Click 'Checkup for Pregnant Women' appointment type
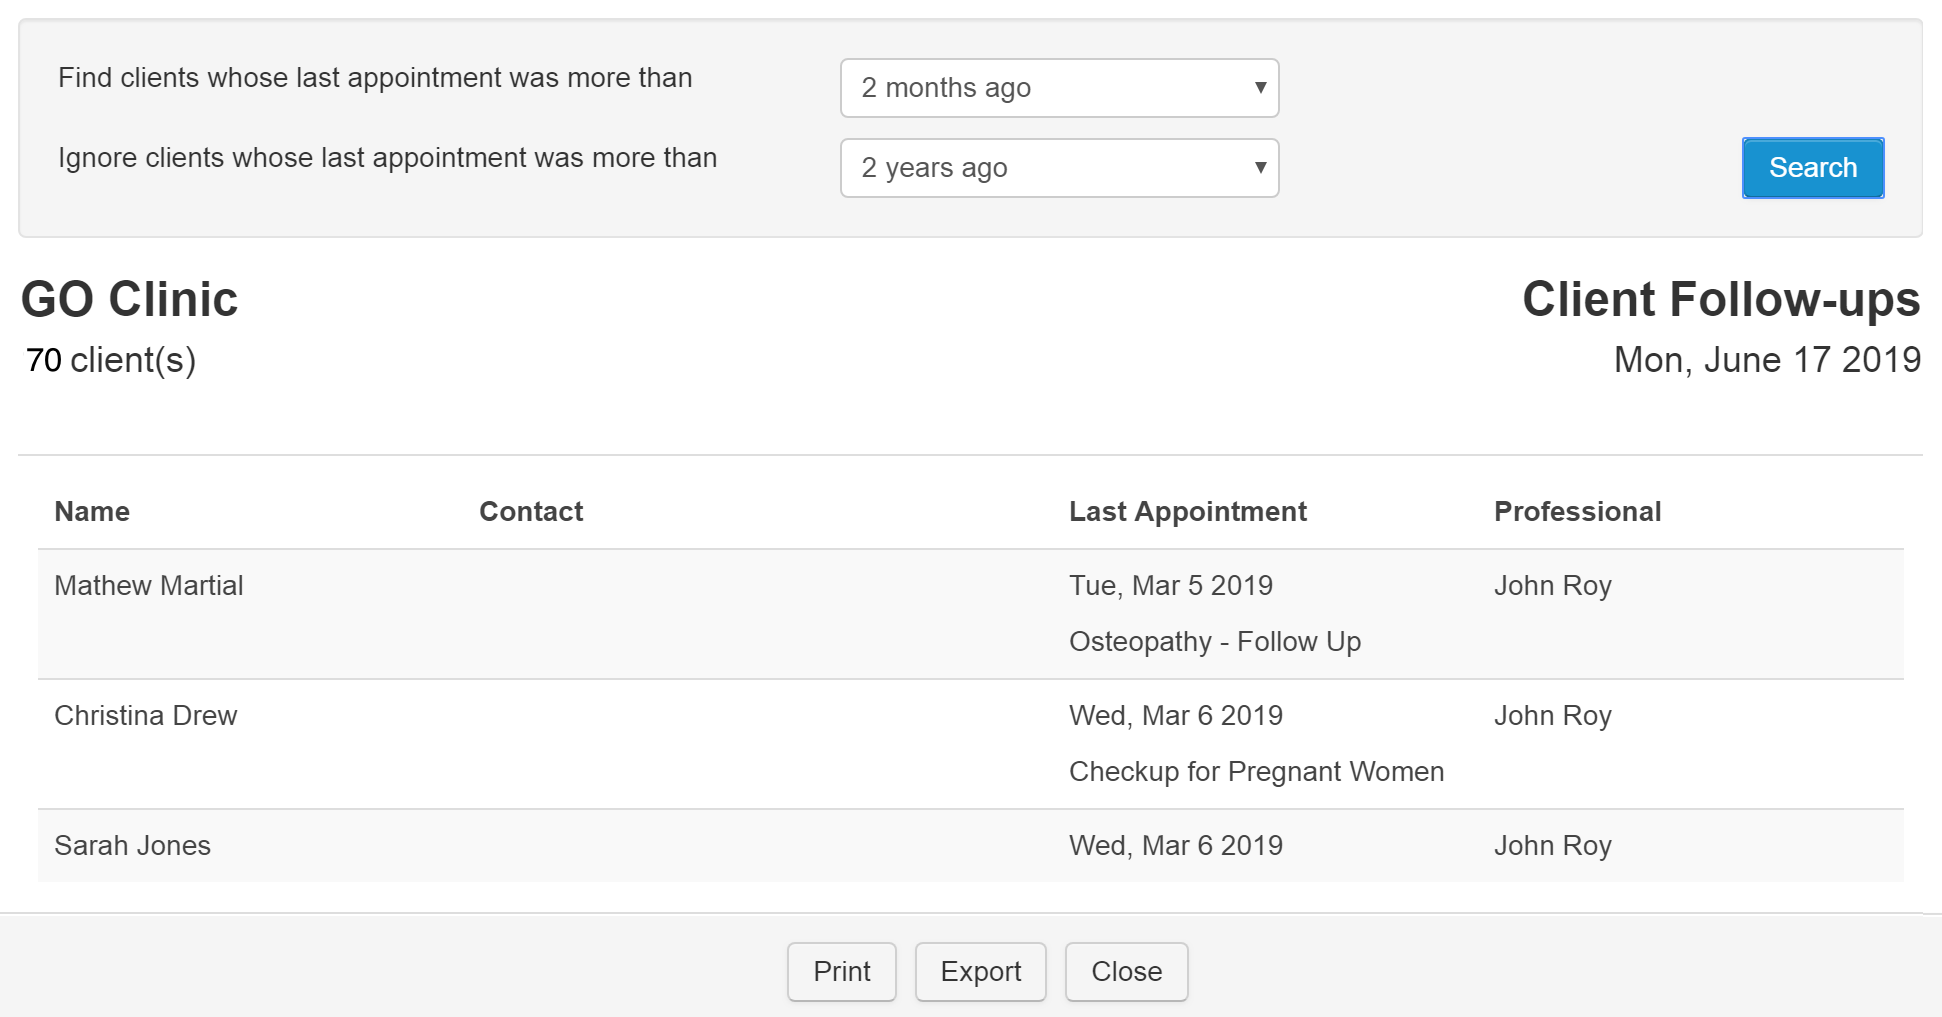This screenshot has height=1017, width=1942. coord(1257,771)
